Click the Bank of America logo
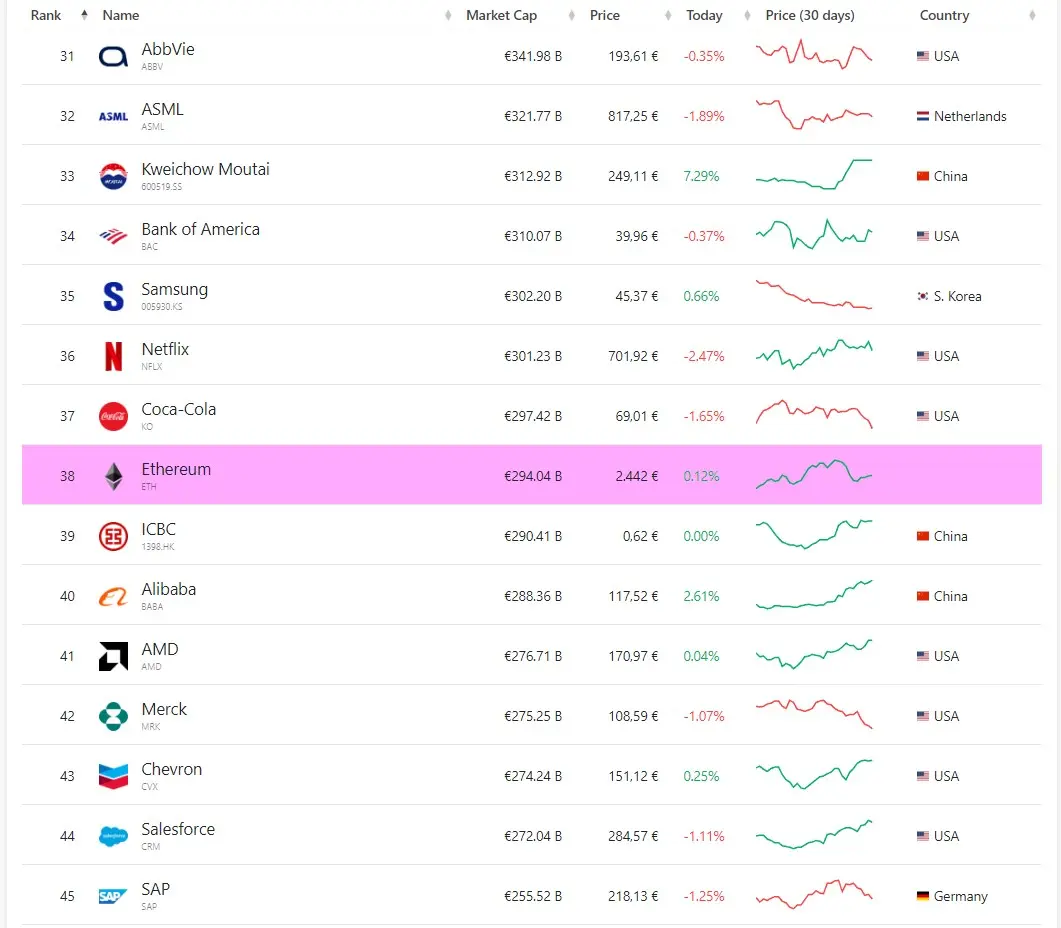The width and height of the screenshot is (1061, 928). coord(113,236)
